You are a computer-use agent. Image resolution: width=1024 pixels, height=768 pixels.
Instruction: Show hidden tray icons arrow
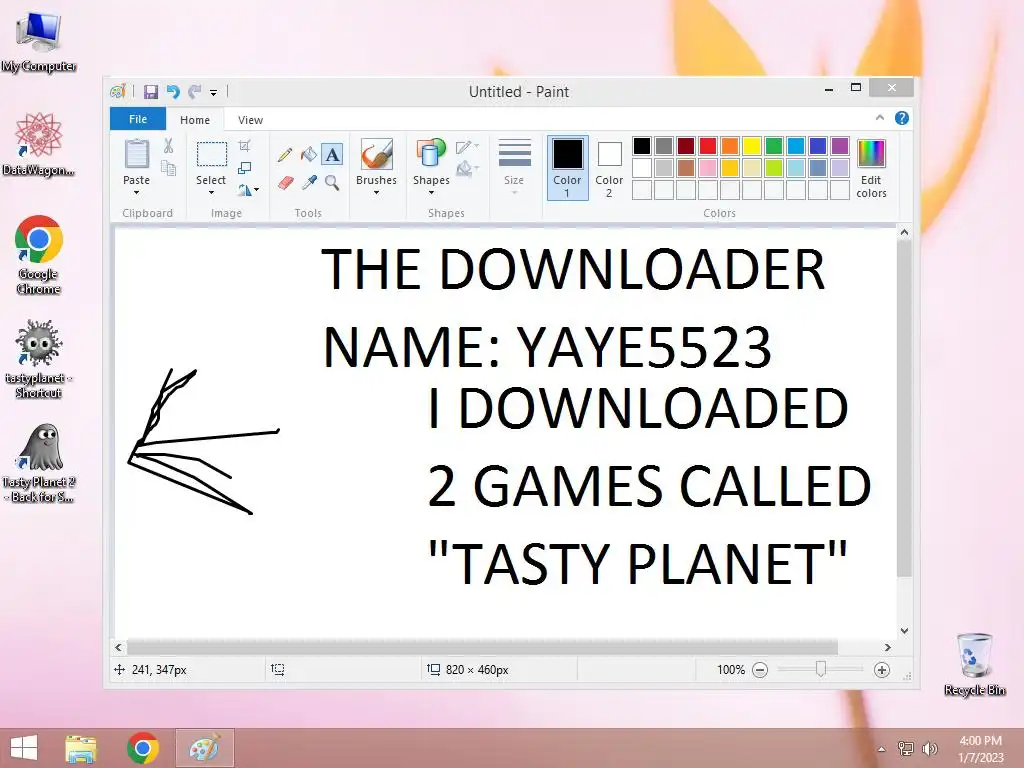pos(882,749)
